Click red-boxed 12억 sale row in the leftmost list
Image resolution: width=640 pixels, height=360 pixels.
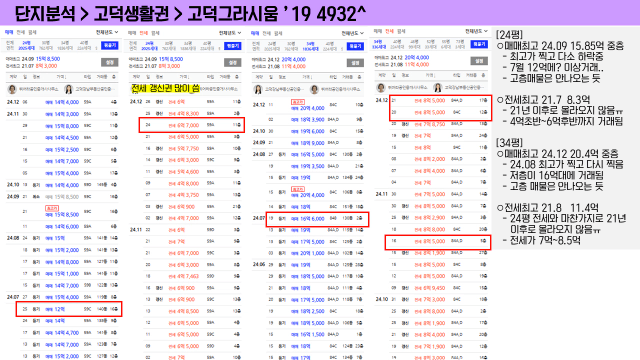(x=69, y=309)
